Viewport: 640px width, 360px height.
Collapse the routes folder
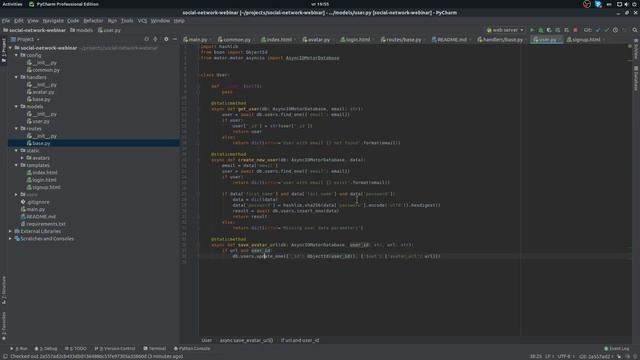click(x=16, y=129)
